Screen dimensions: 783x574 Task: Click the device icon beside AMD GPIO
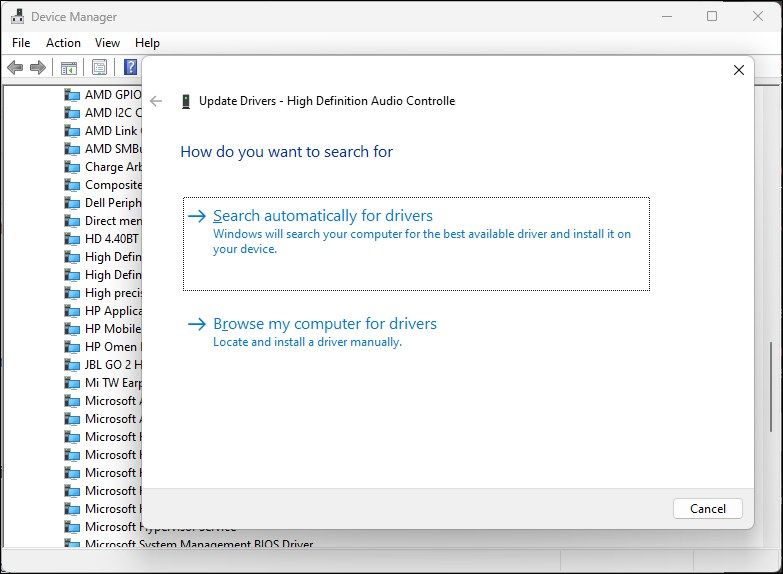click(72, 95)
